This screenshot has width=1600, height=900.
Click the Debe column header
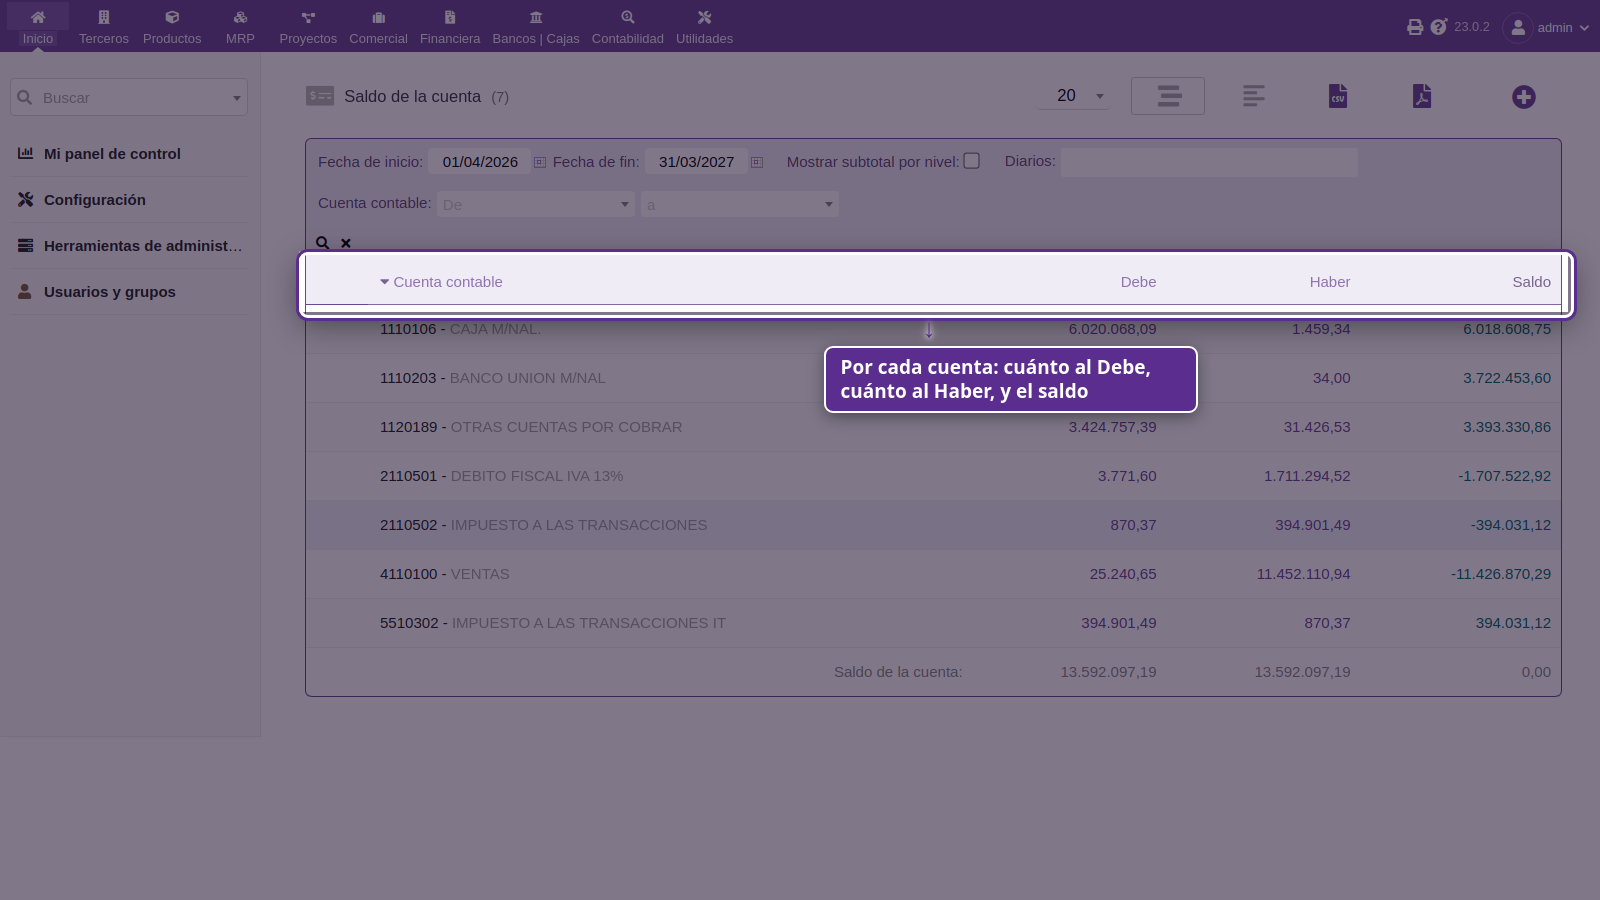(x=1138, y=282)
